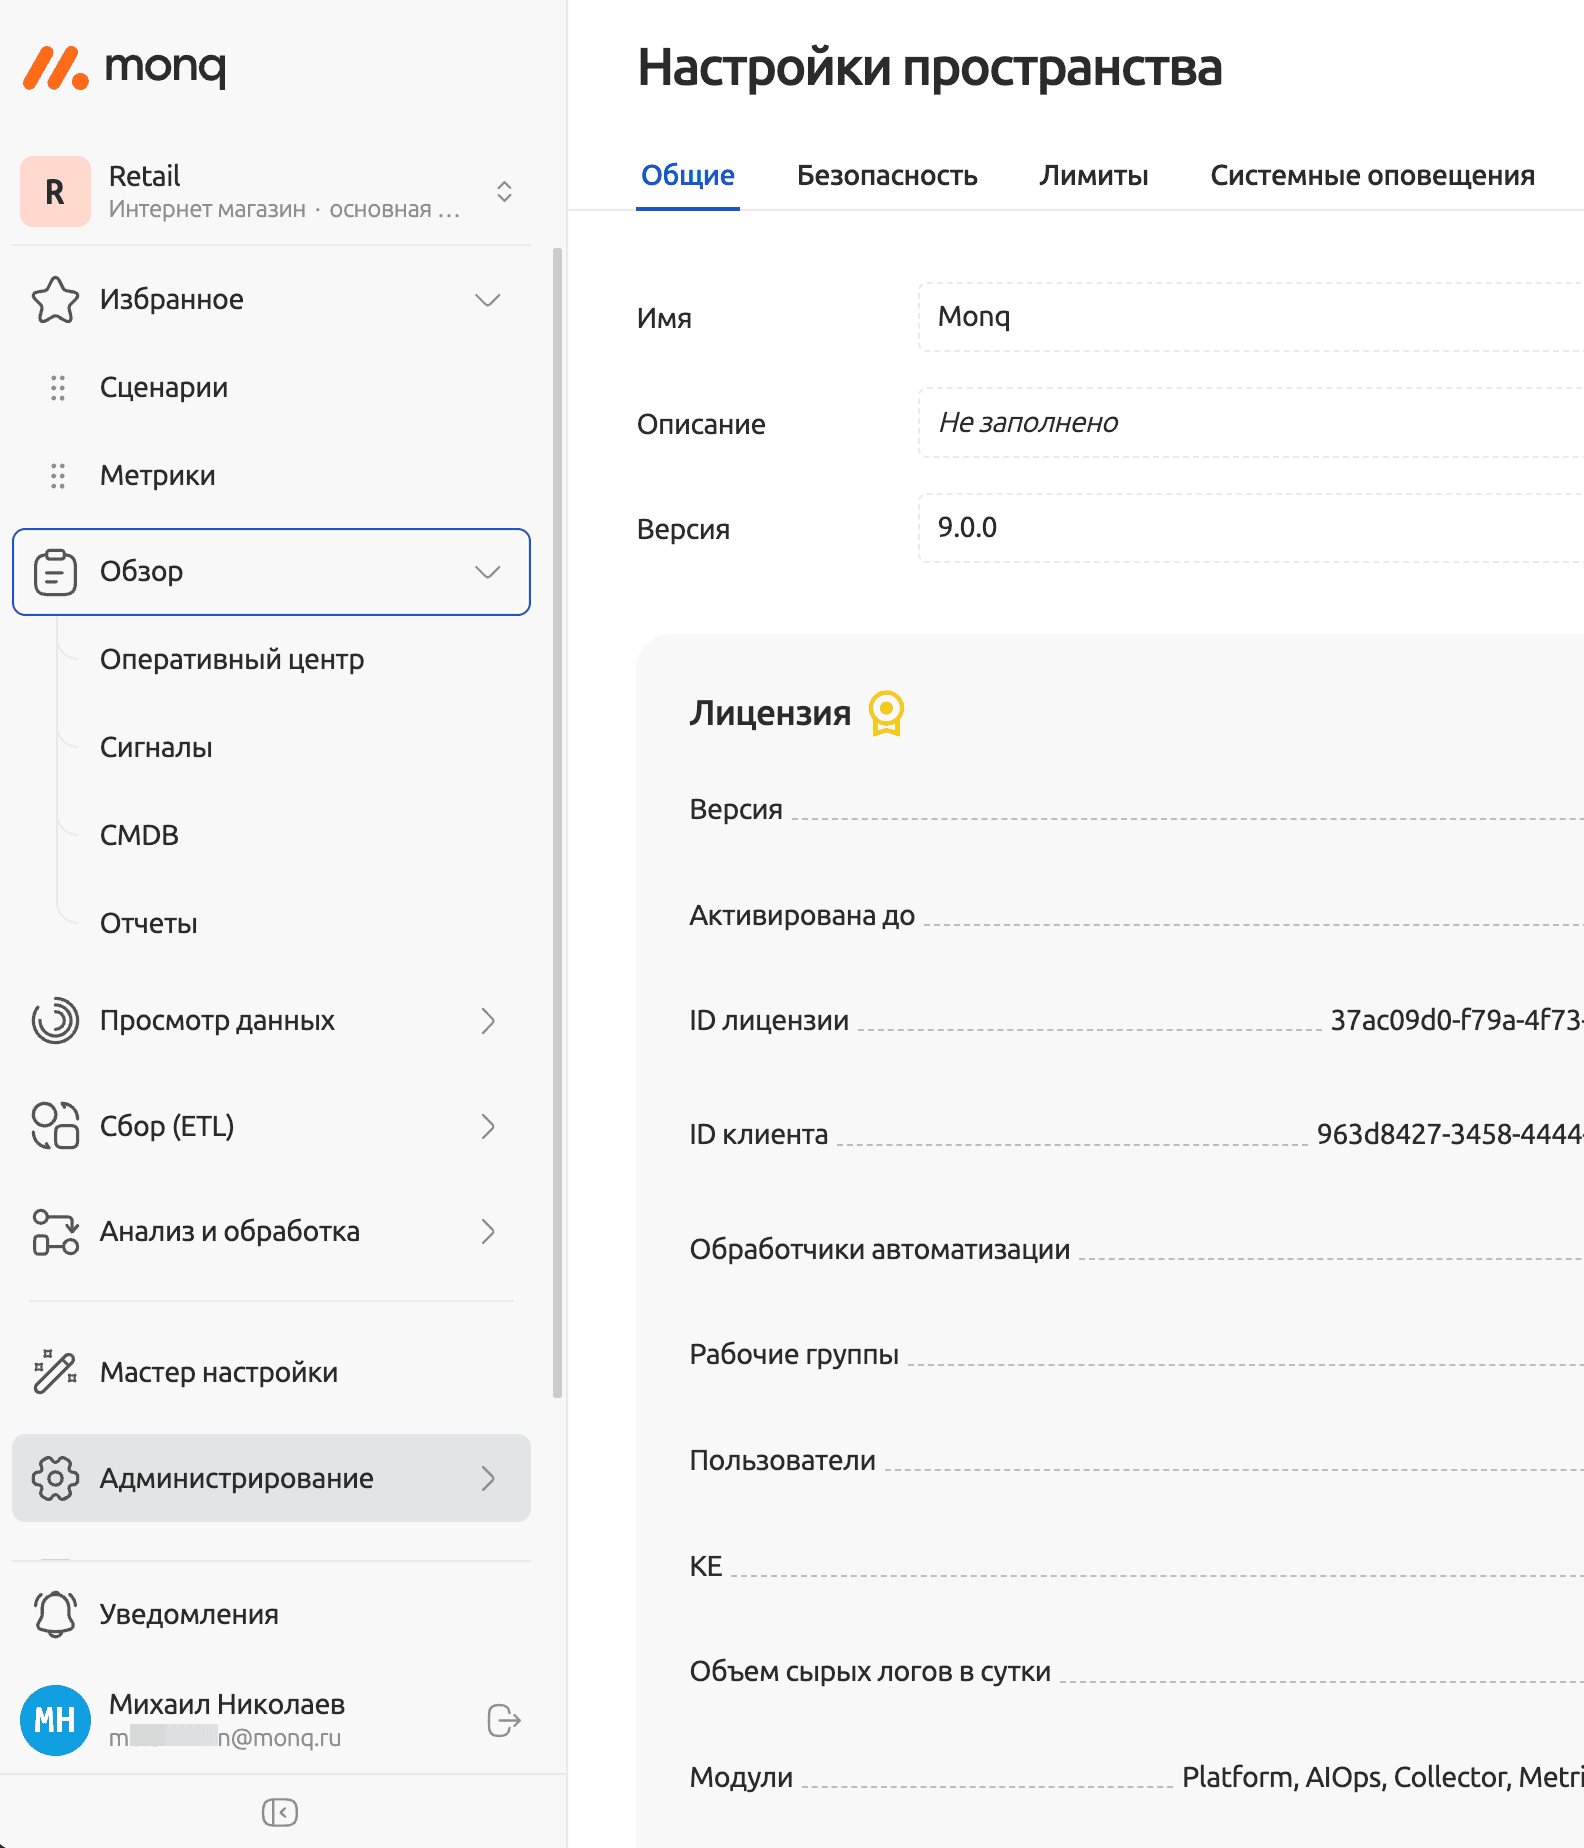
Task: Click the sidebar vertical scrollbar
Action: 557,820
